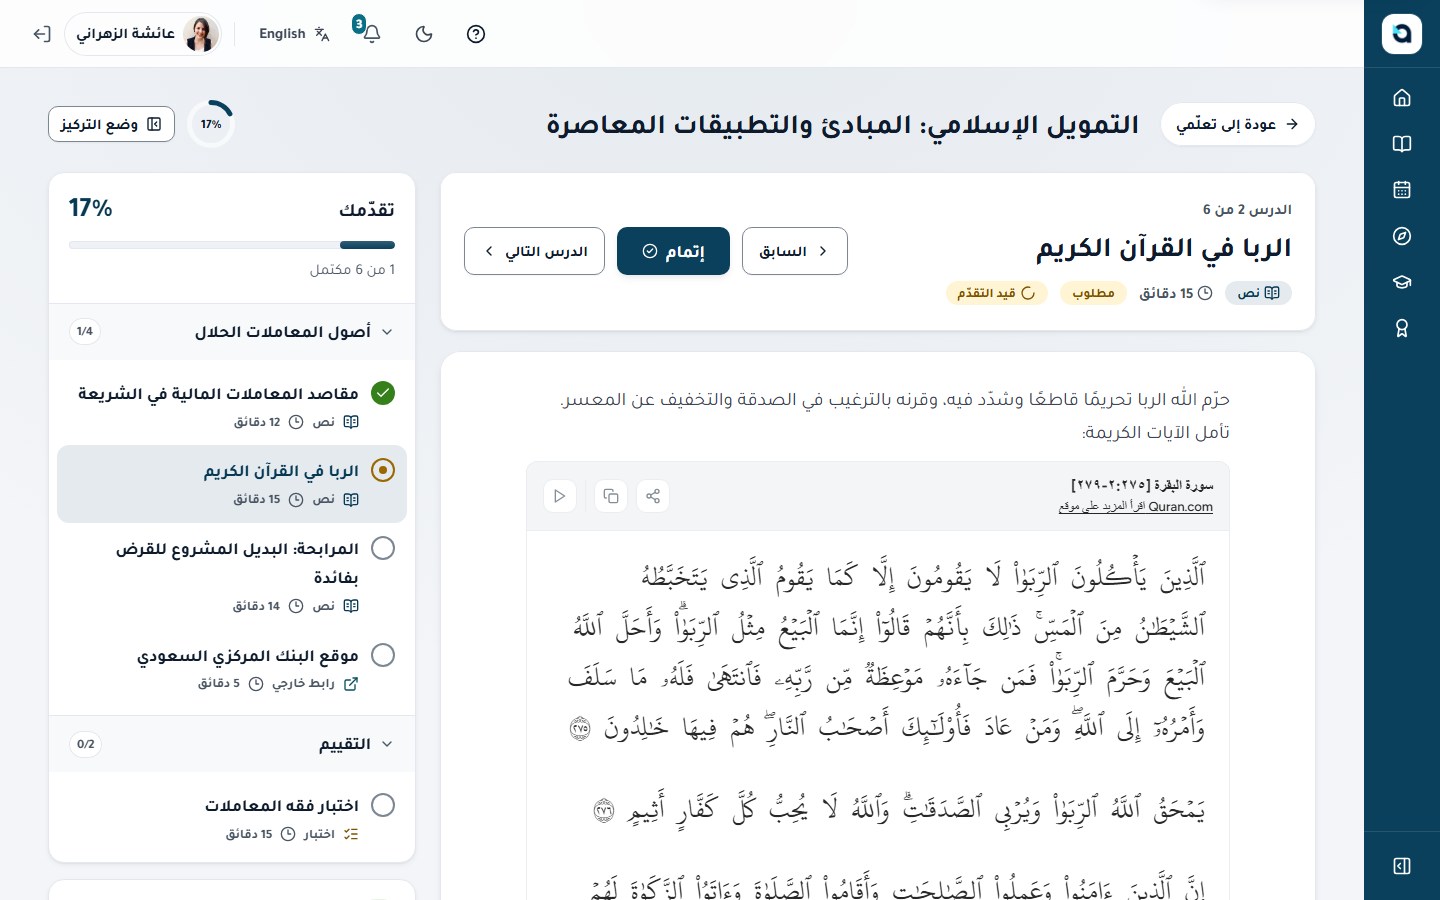Viewport: 1440px width, 900px height.
Task: Mark lesson complete with إتمام button
Action: click(x=673, y=251)
